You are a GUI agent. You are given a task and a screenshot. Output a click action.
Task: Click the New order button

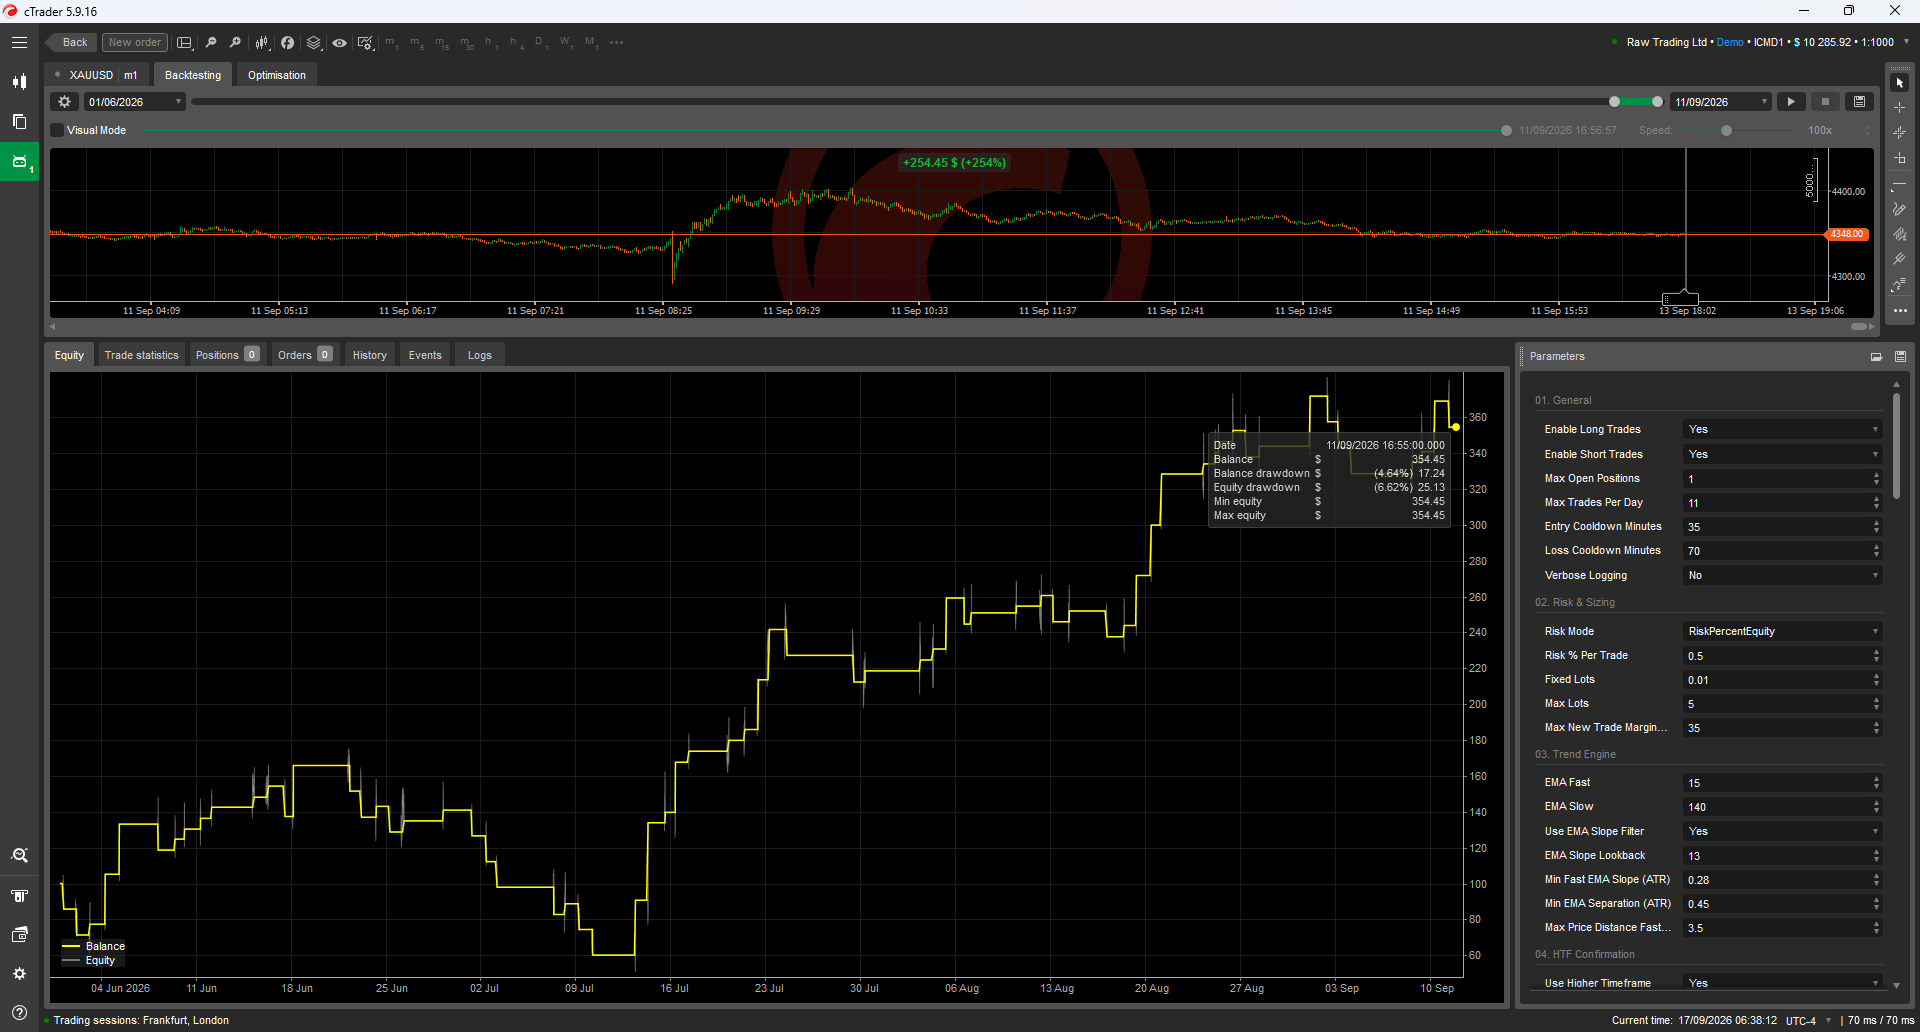click(x=135, y=43)
